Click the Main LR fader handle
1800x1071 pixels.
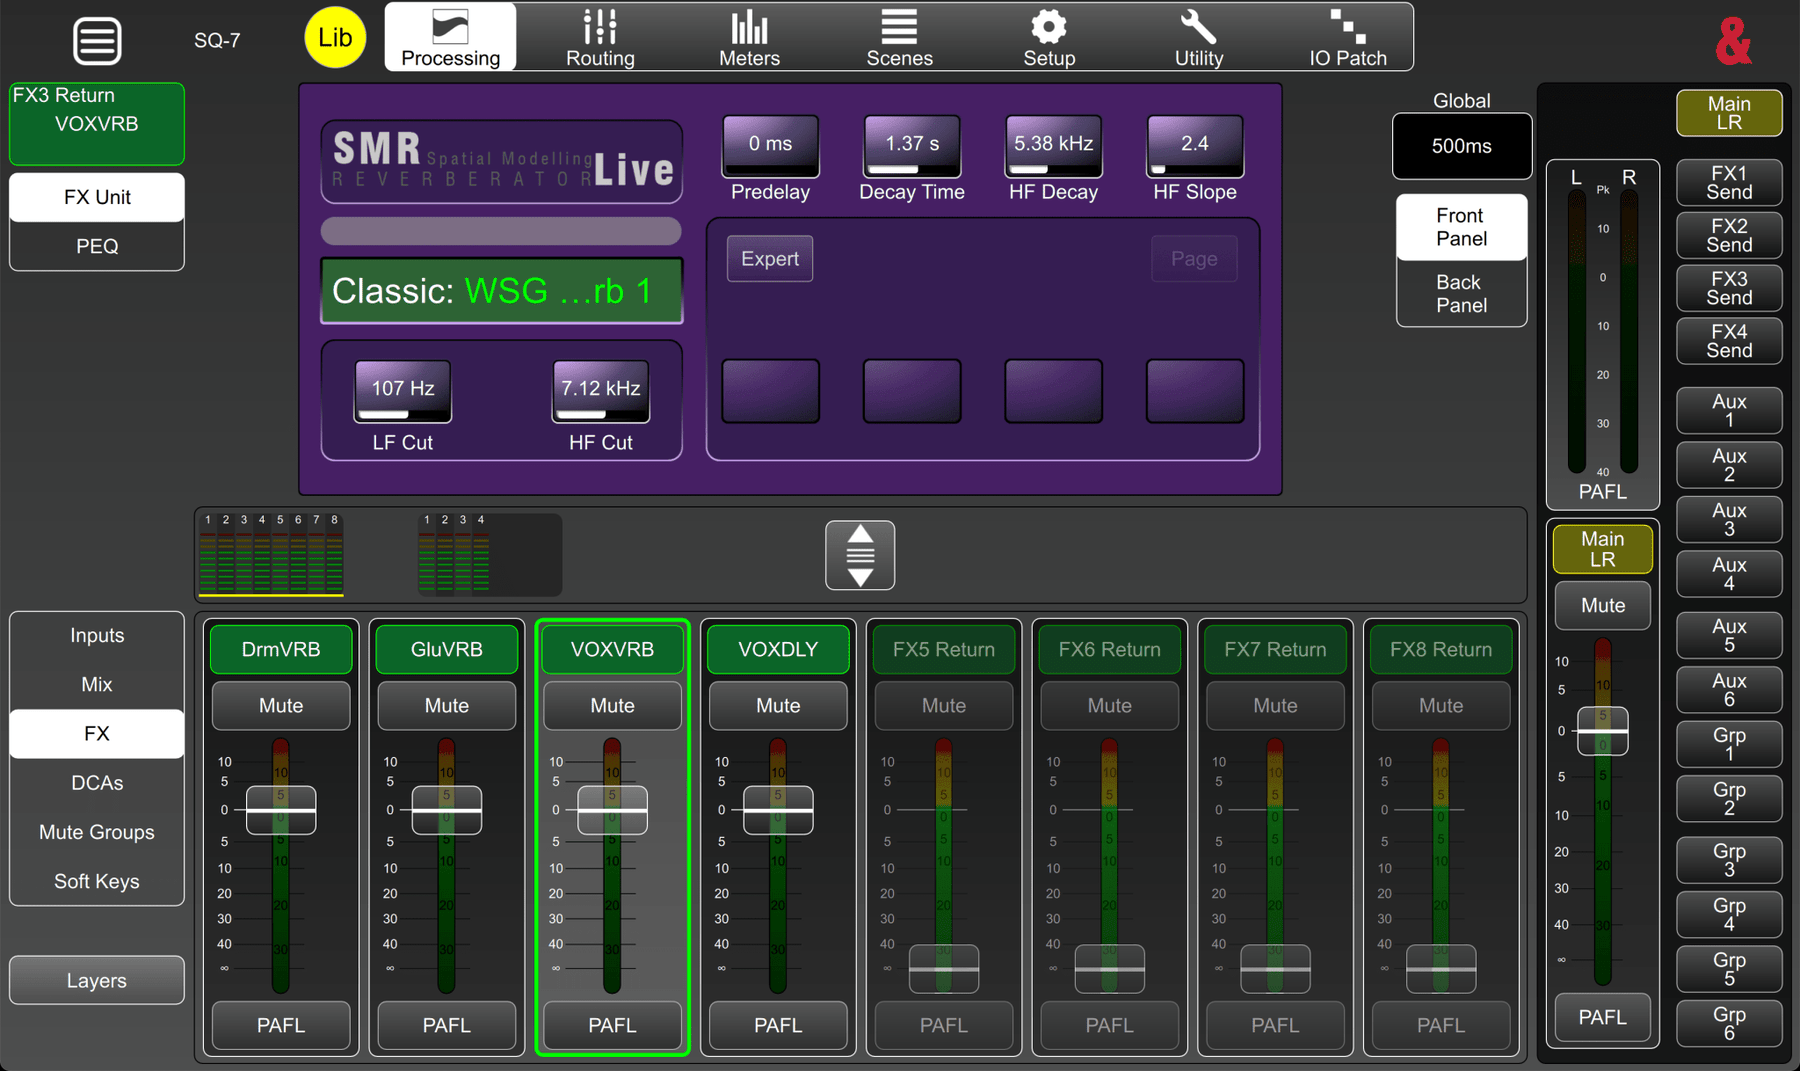(x=1602, y=731)
